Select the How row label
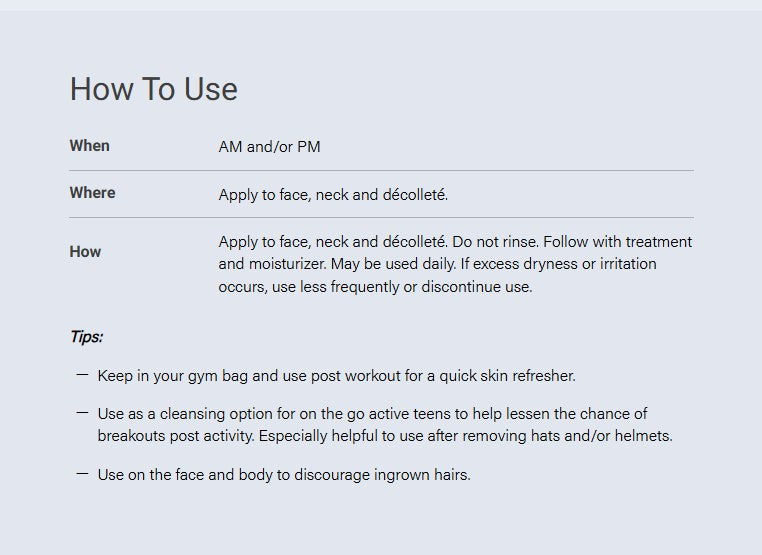This screenshot has width=762, height=555. click(85, 252)
